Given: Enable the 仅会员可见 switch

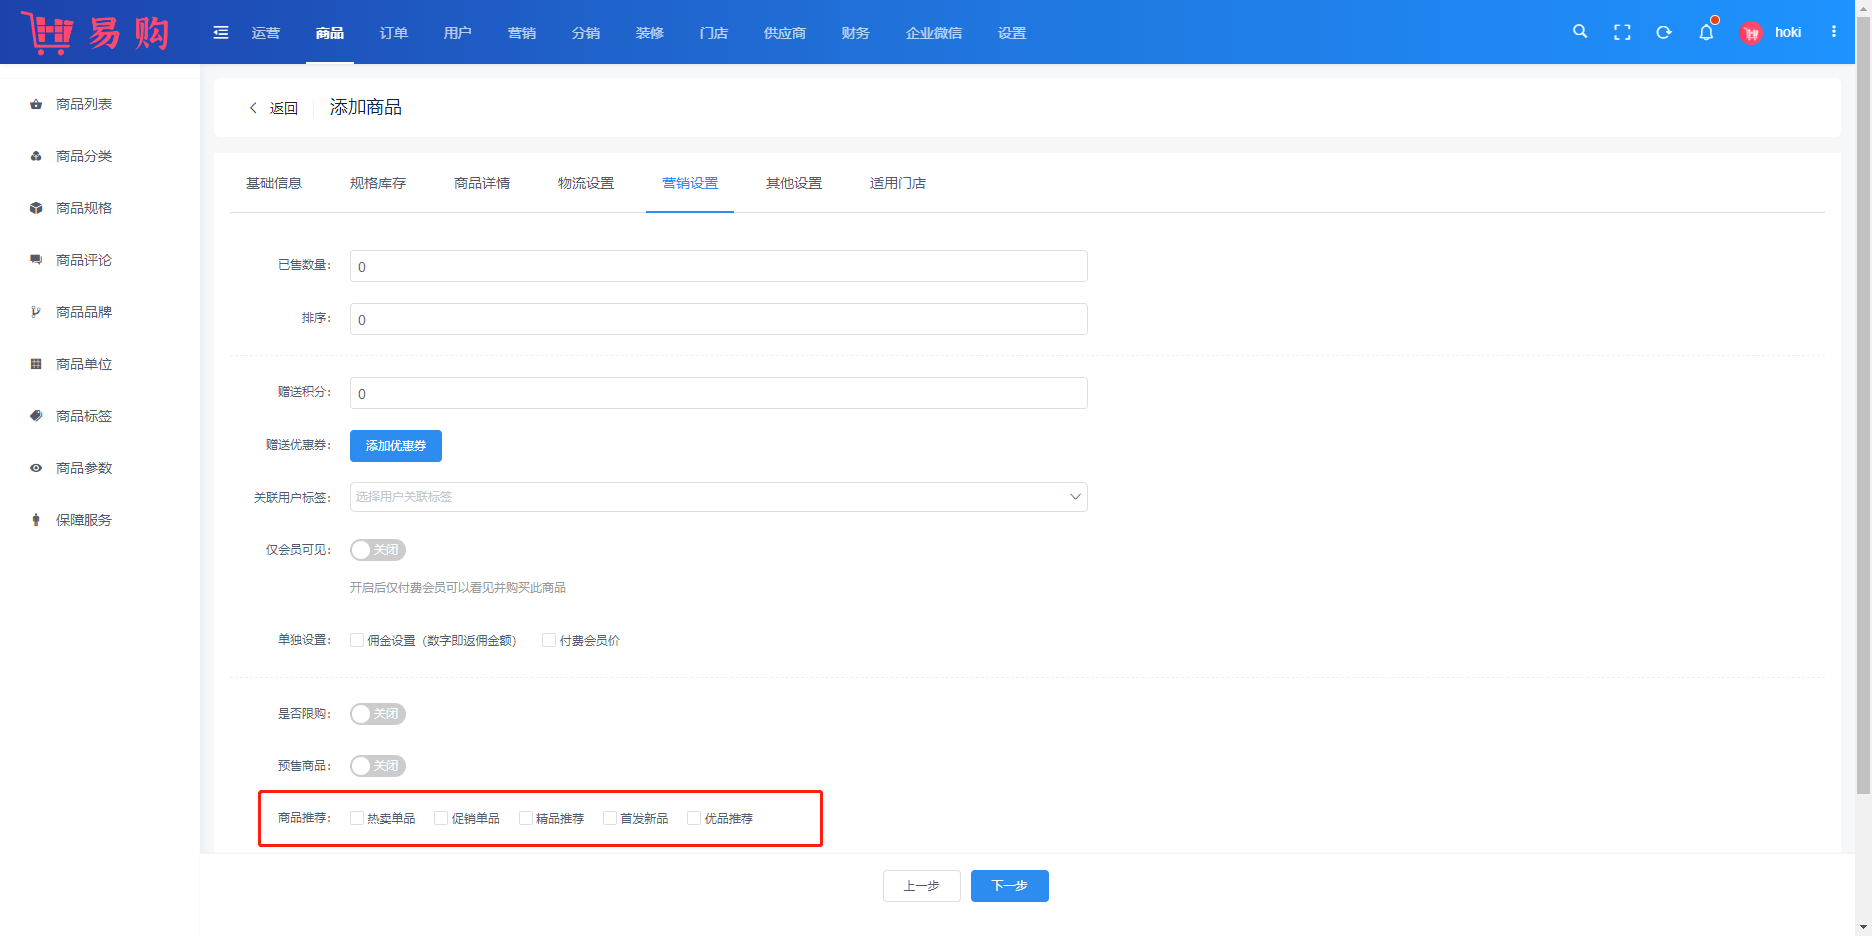Looking at the screenshot, I should [377, 550].
